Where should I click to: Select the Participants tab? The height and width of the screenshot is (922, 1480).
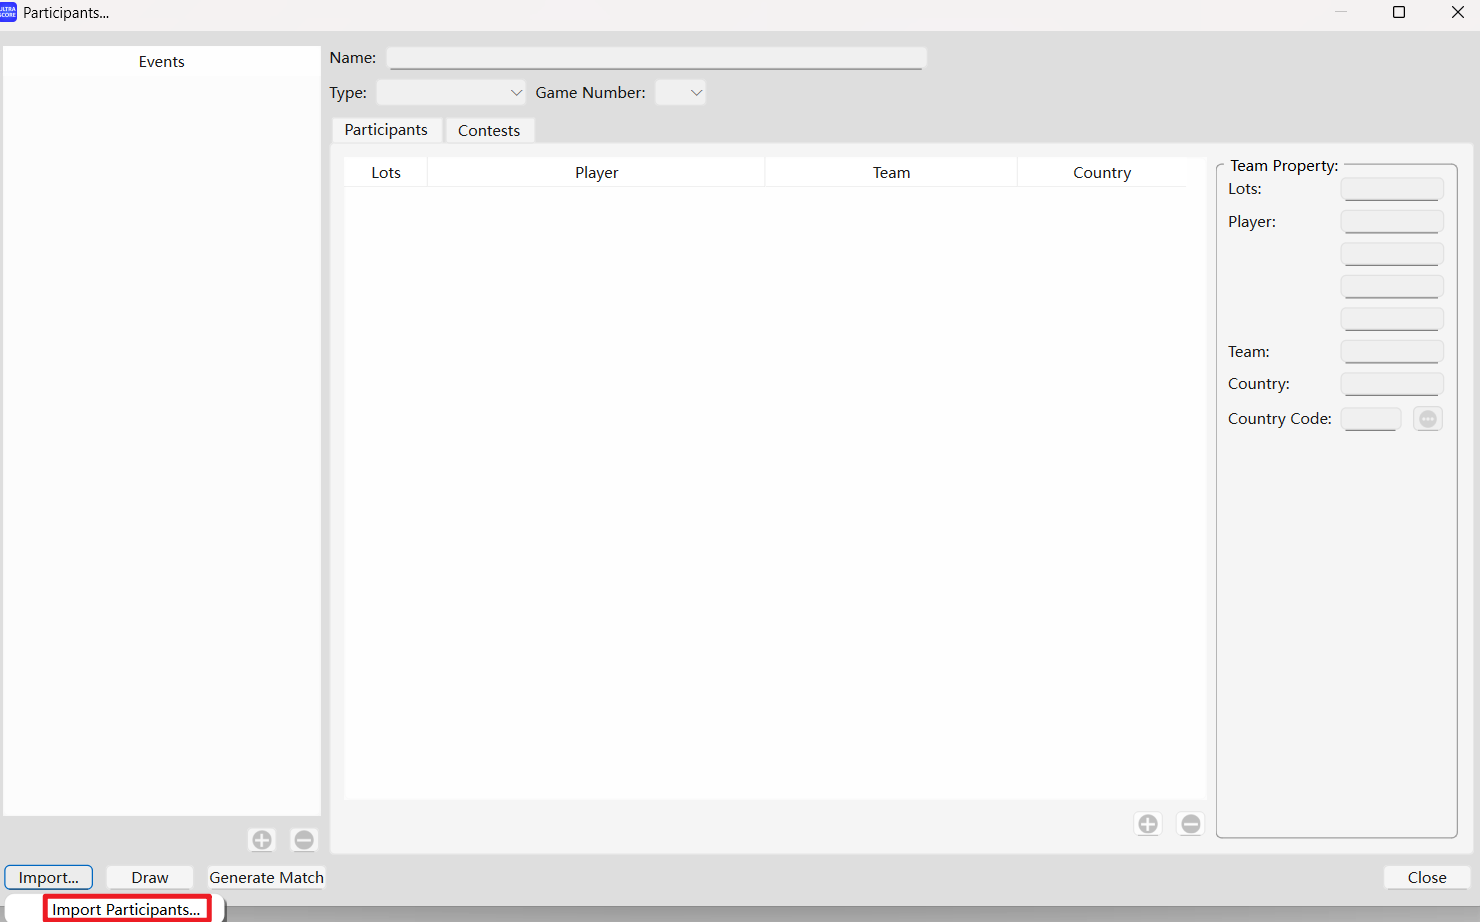(x=386, y=130)
